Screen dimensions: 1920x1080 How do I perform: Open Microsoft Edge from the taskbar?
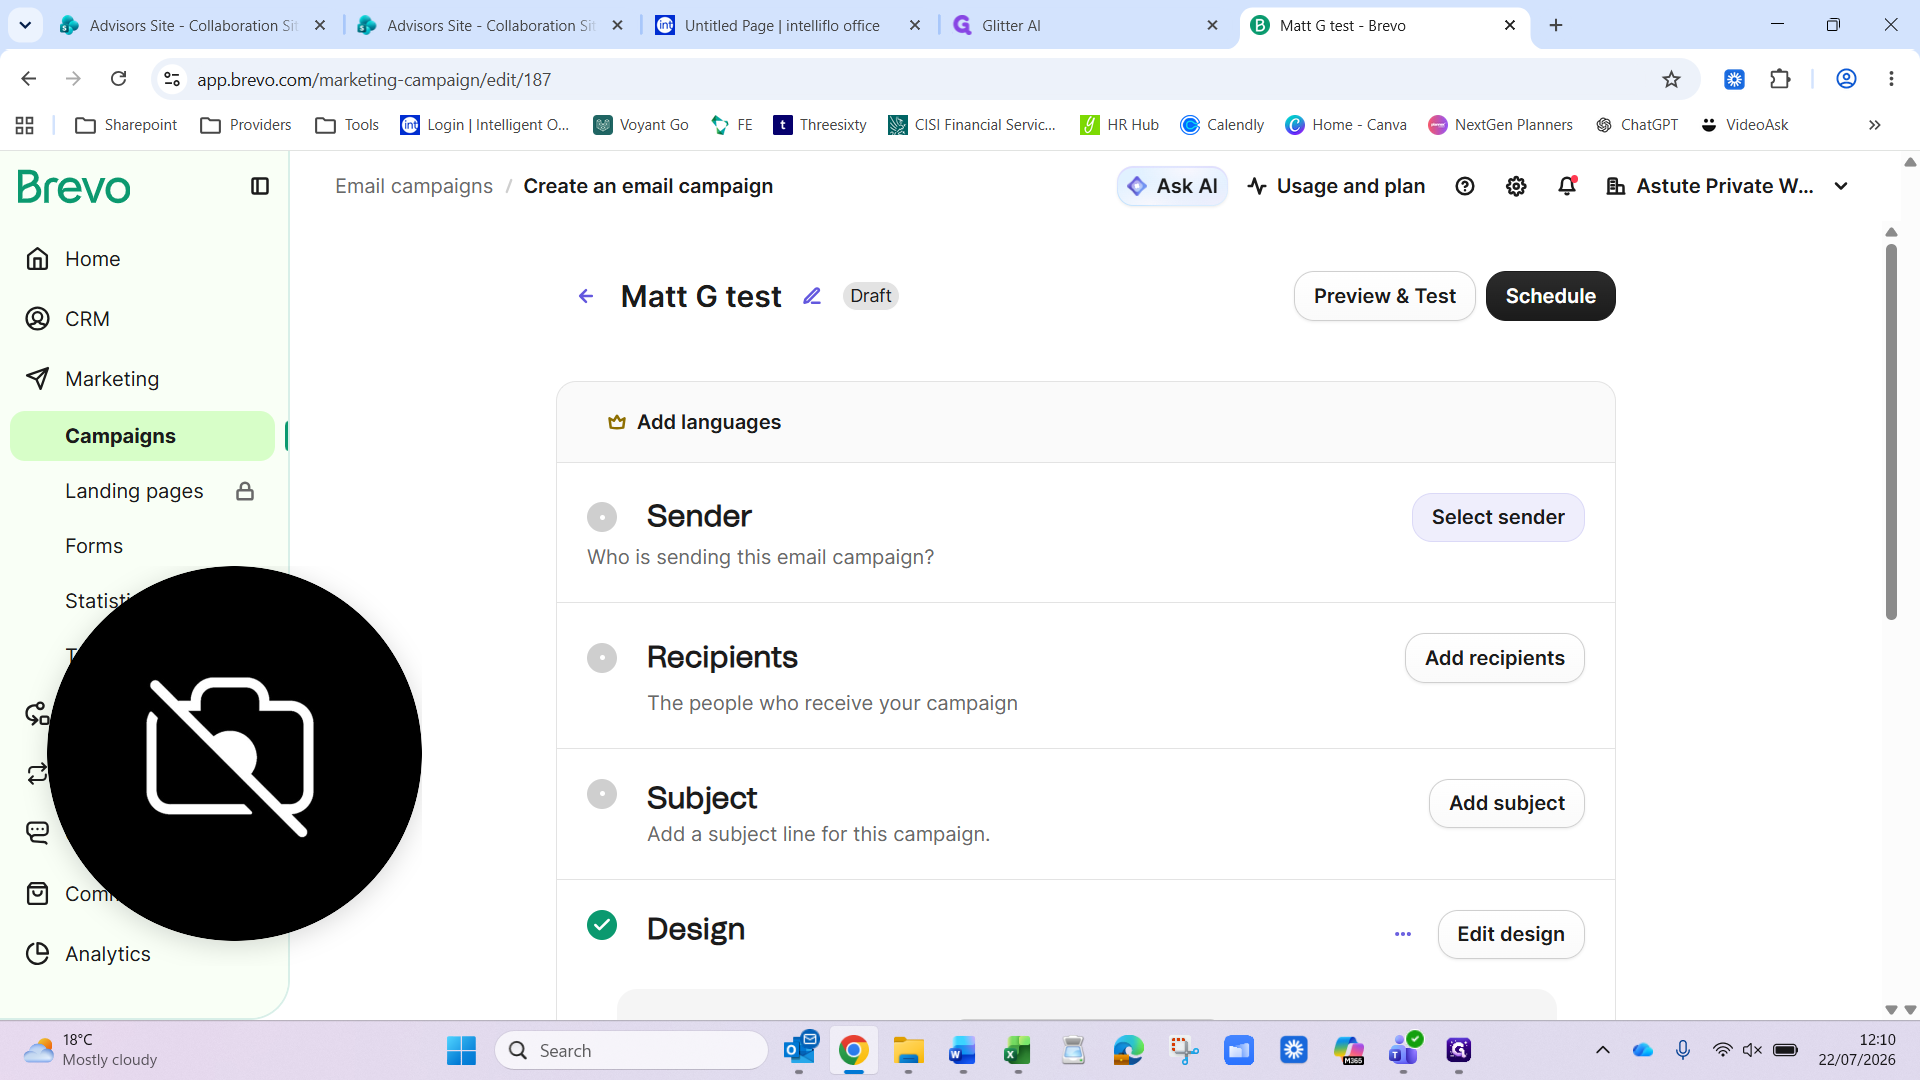(x=1128, y=1050)
